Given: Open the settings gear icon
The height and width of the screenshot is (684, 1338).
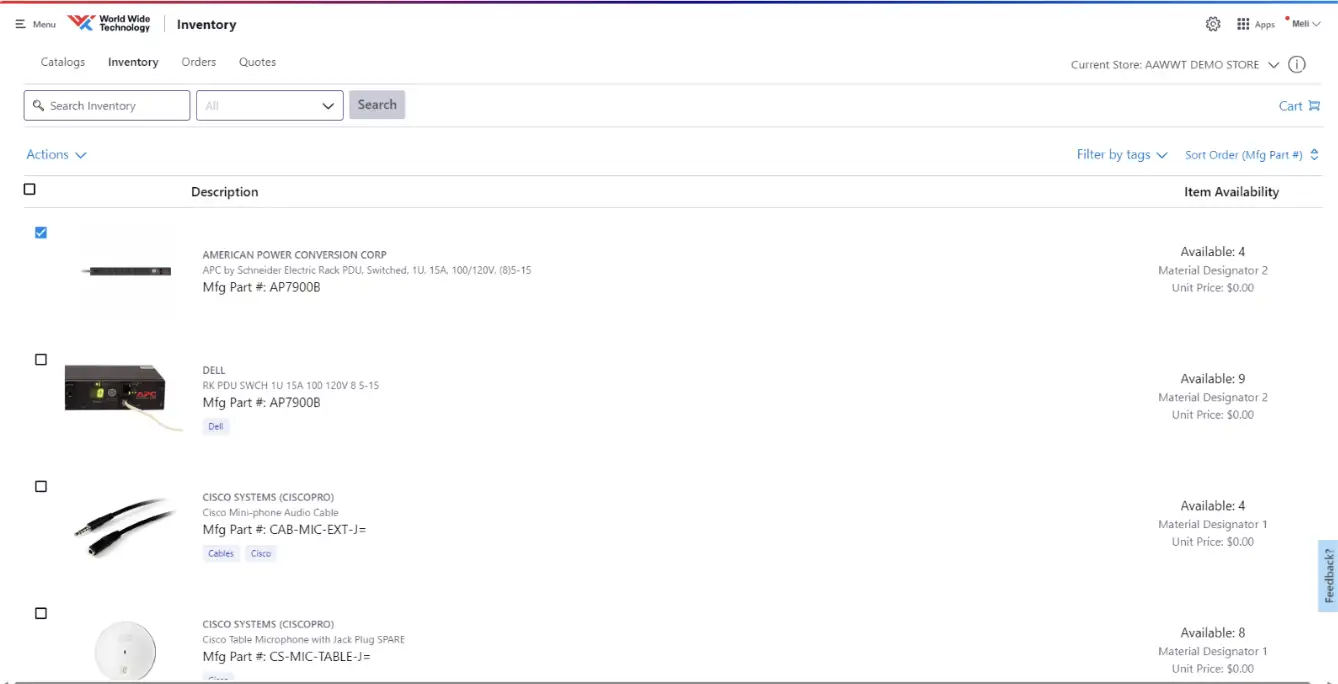Looking at the screenshot, I should point(1213,24).
